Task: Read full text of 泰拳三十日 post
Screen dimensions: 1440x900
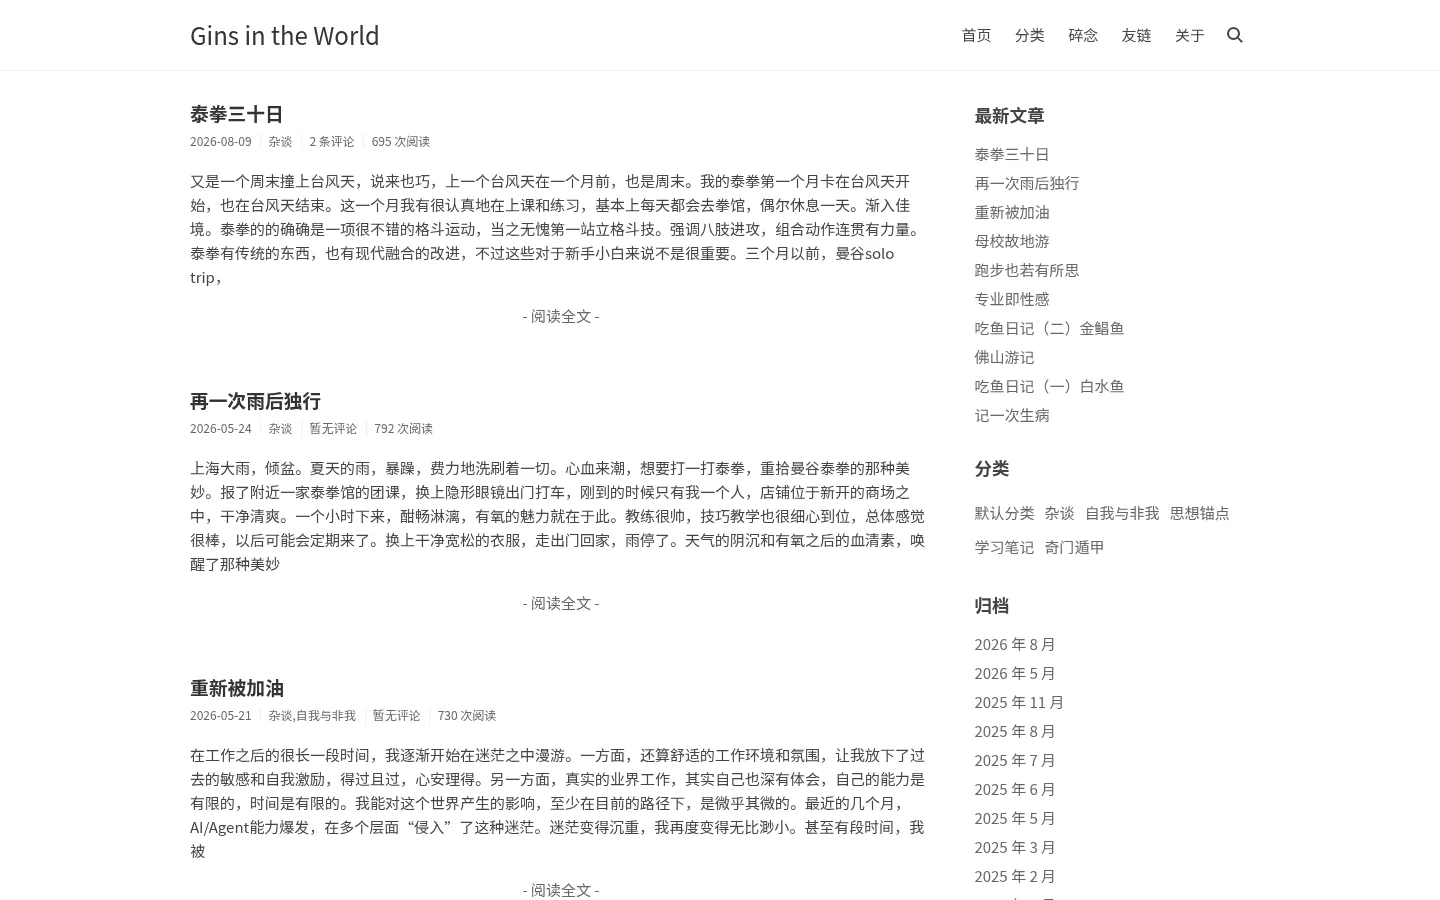Action: 561,316
